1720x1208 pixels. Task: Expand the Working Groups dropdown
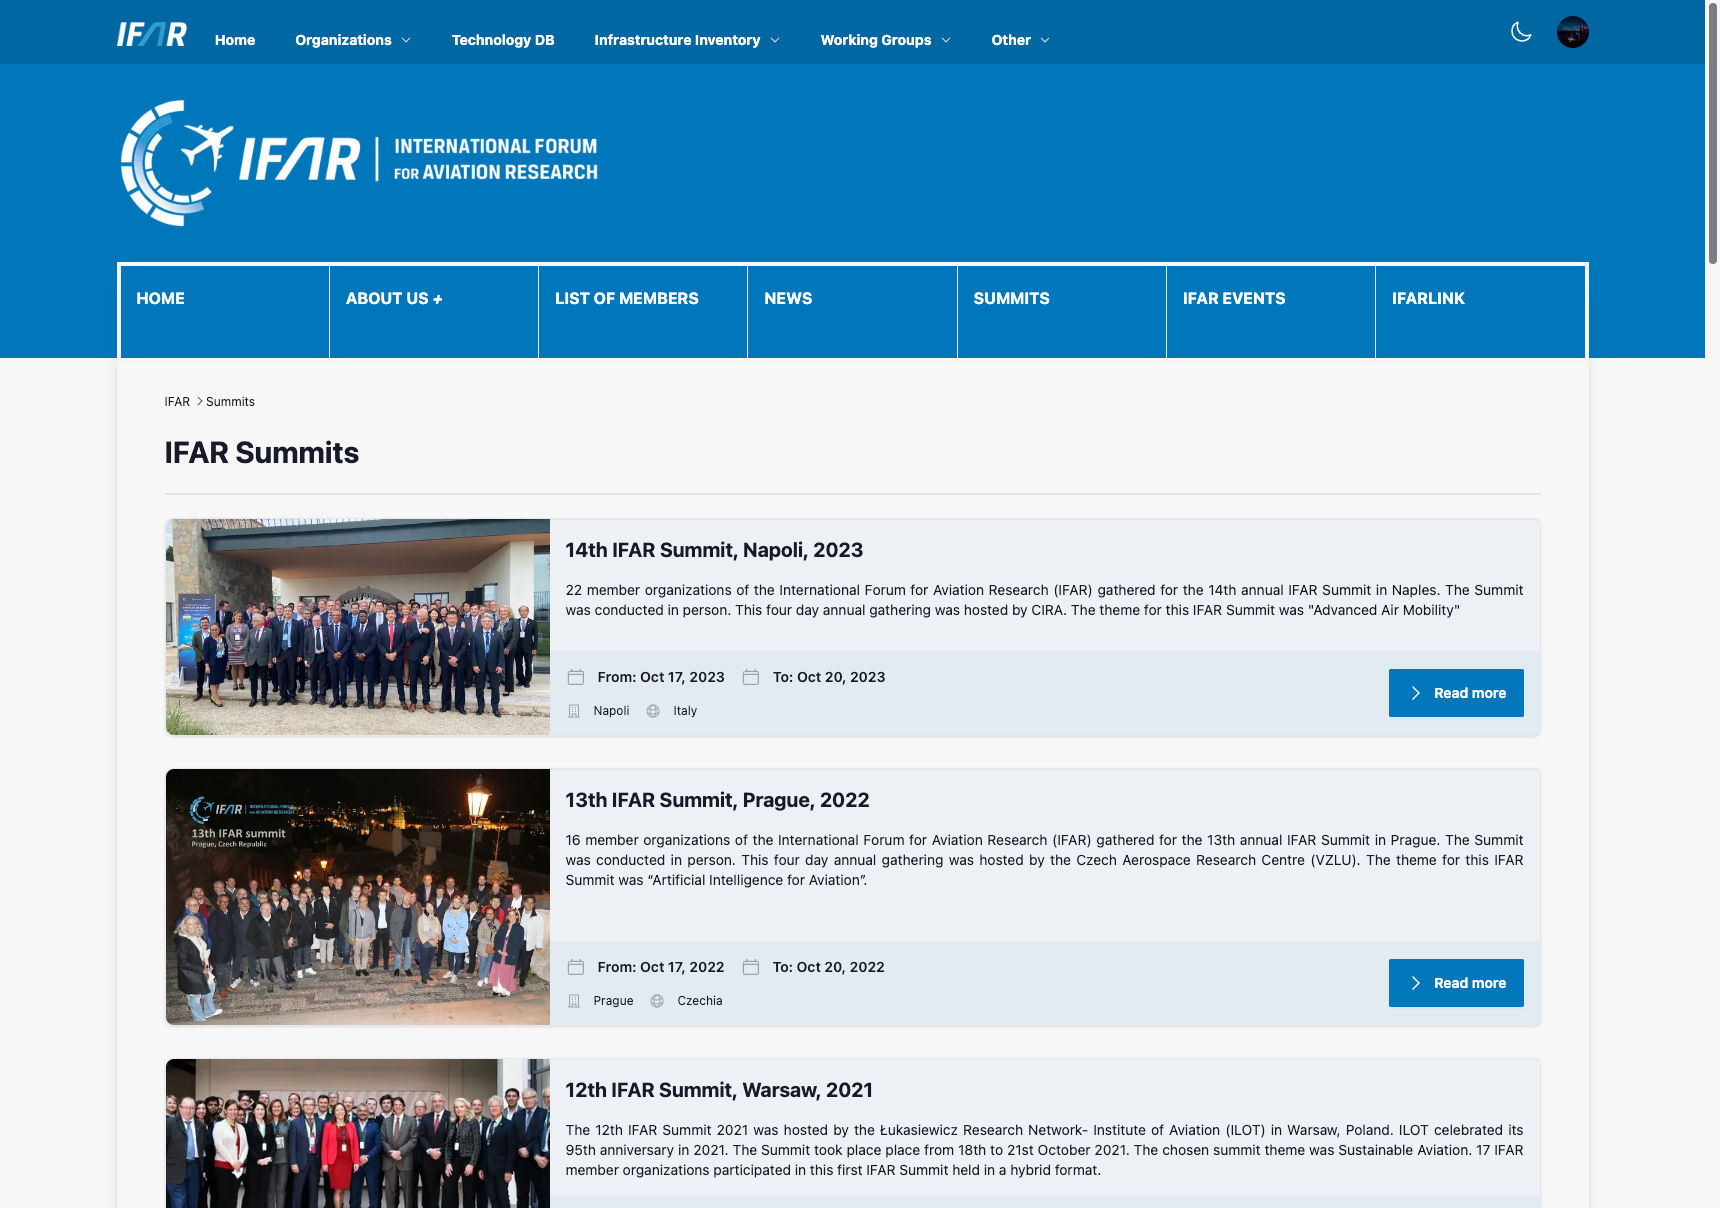tap(886, 40)
